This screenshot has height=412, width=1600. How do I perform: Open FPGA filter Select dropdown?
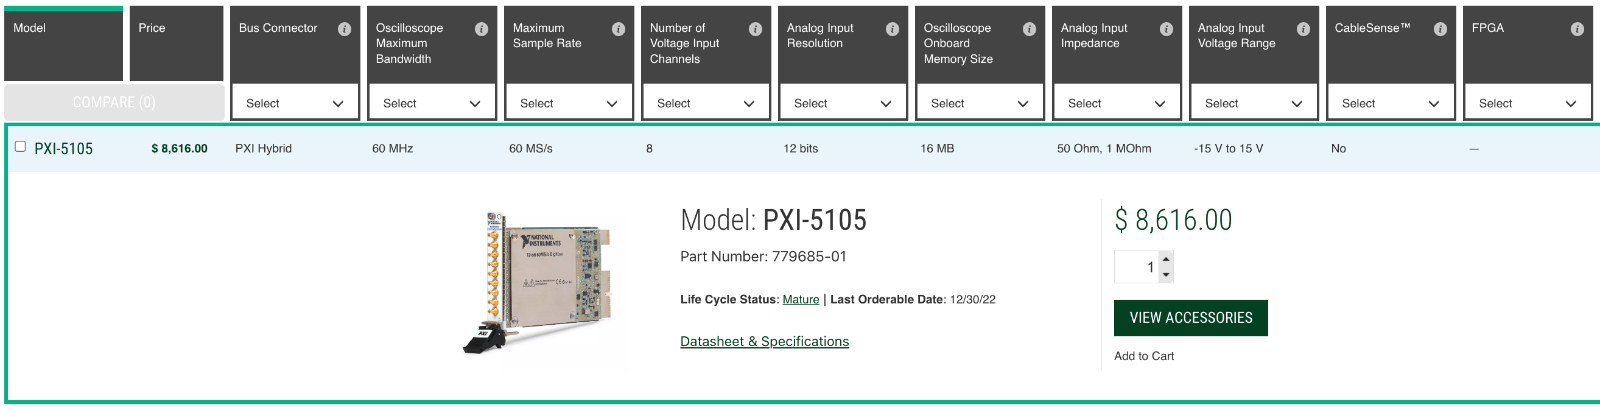click(1527, 103)
